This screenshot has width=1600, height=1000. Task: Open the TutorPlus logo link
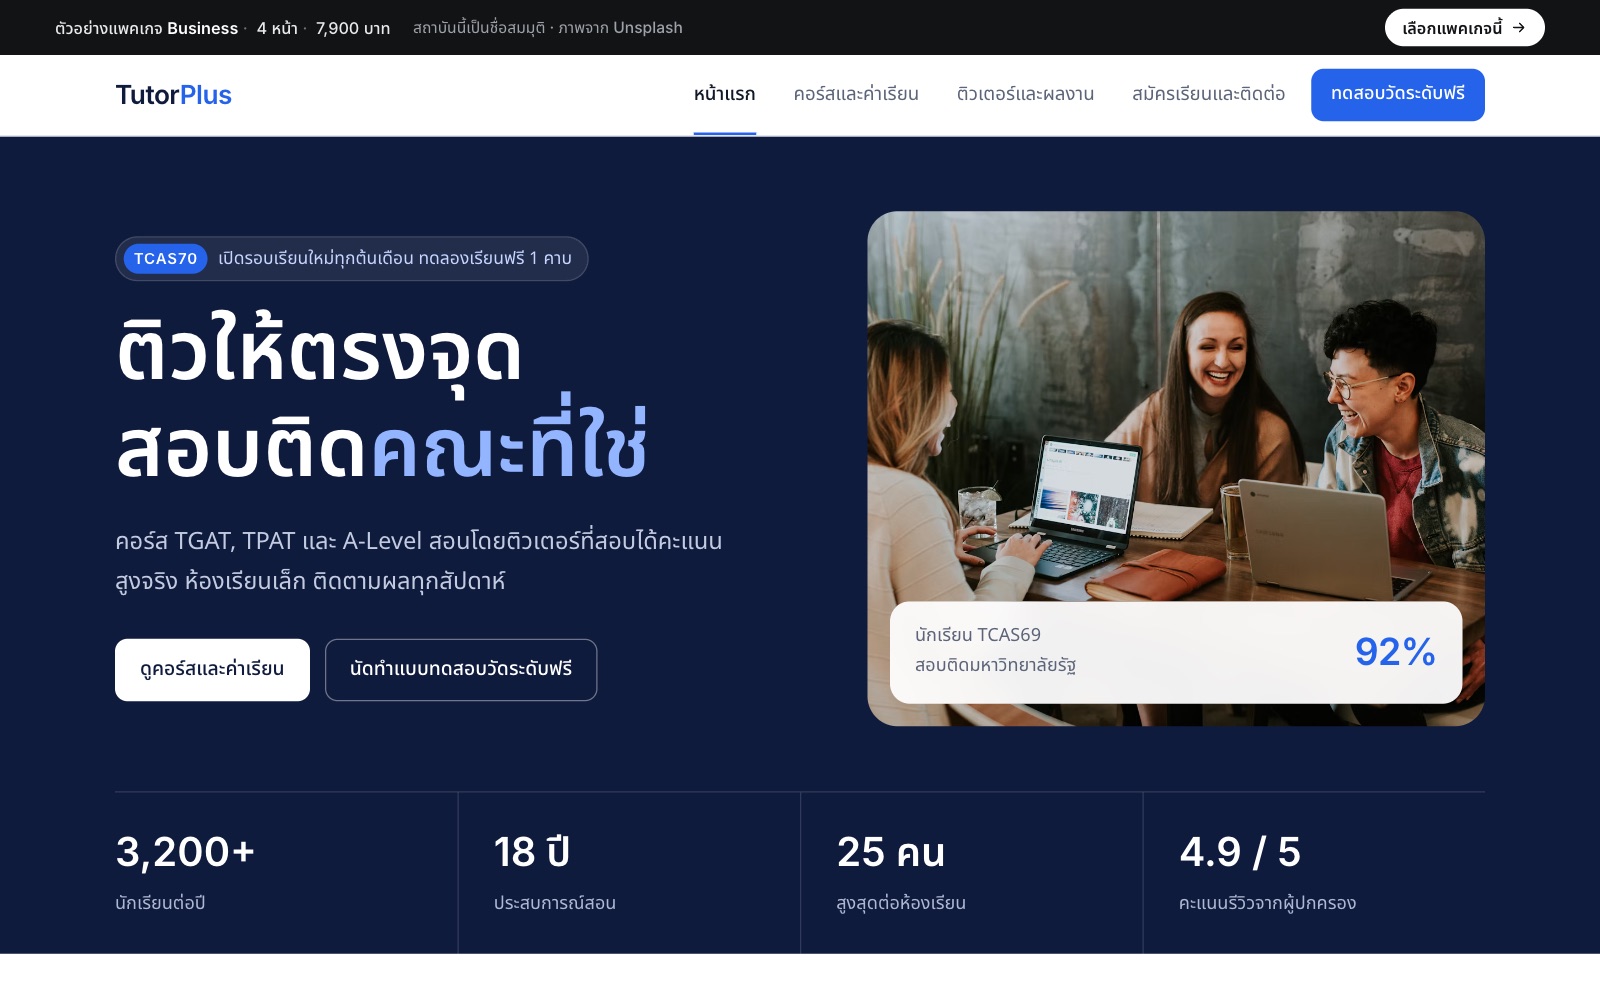(x=173, y=95)
